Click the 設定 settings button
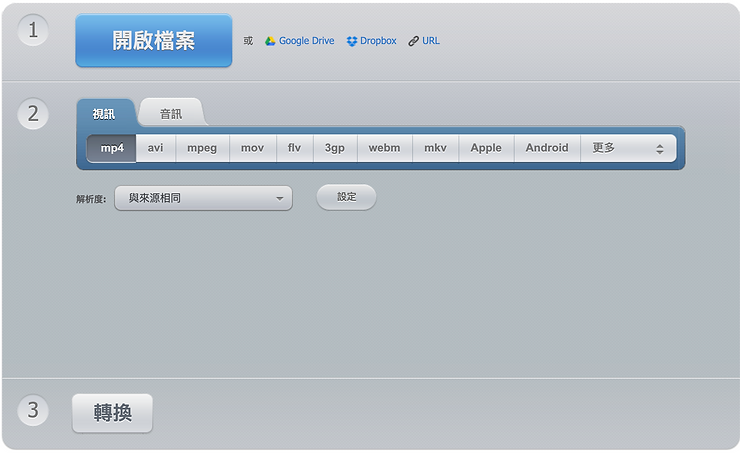The width and height of the screenshot is (740, 454). 346,197
